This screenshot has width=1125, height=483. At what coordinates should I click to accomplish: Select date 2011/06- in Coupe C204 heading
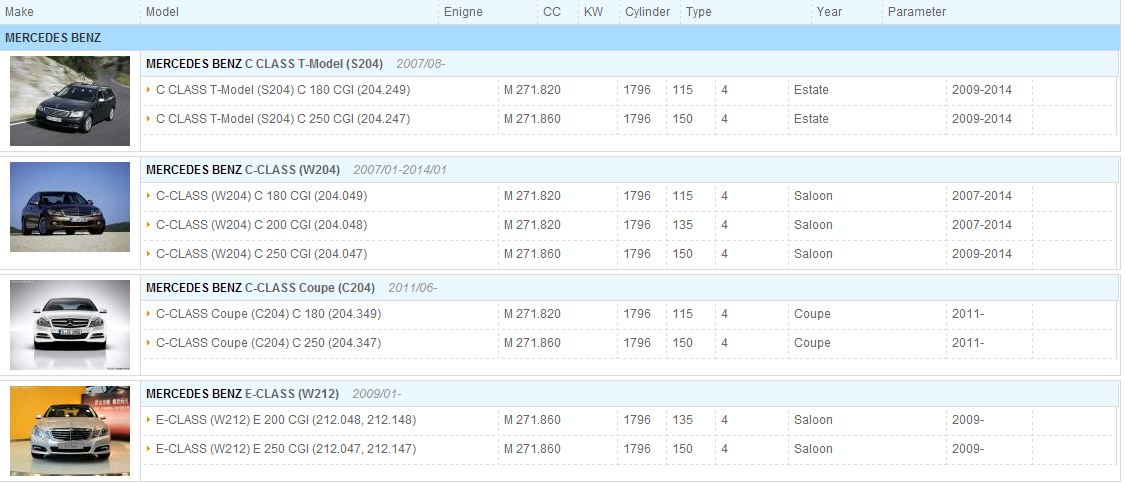pos(413,288)
